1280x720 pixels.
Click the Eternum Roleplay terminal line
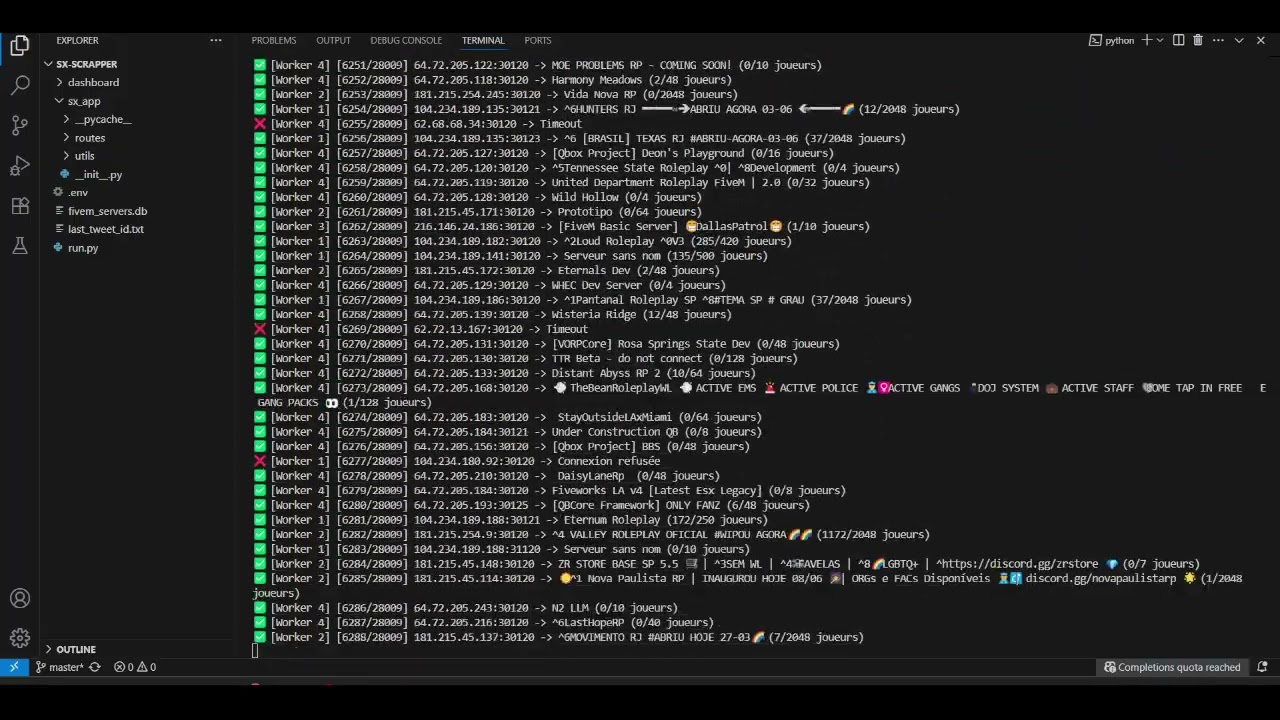511,520
